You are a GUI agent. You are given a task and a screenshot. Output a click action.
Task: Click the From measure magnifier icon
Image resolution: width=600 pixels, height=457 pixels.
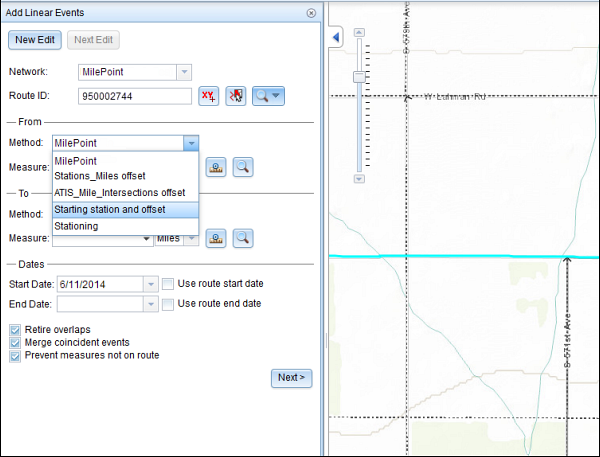242,167
